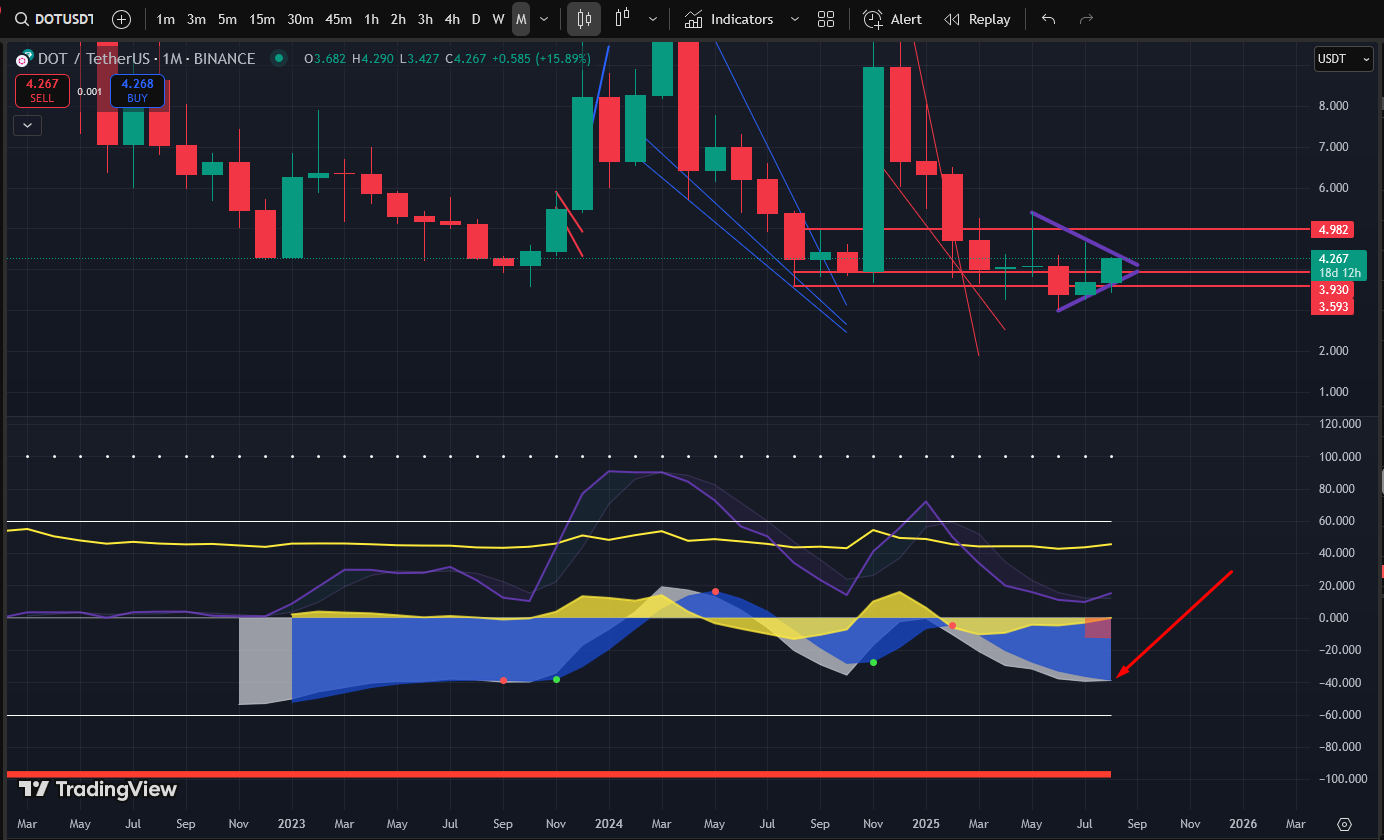Switch to the 4h timeframe
This screenshot has height=840, width=1384.
452,19
